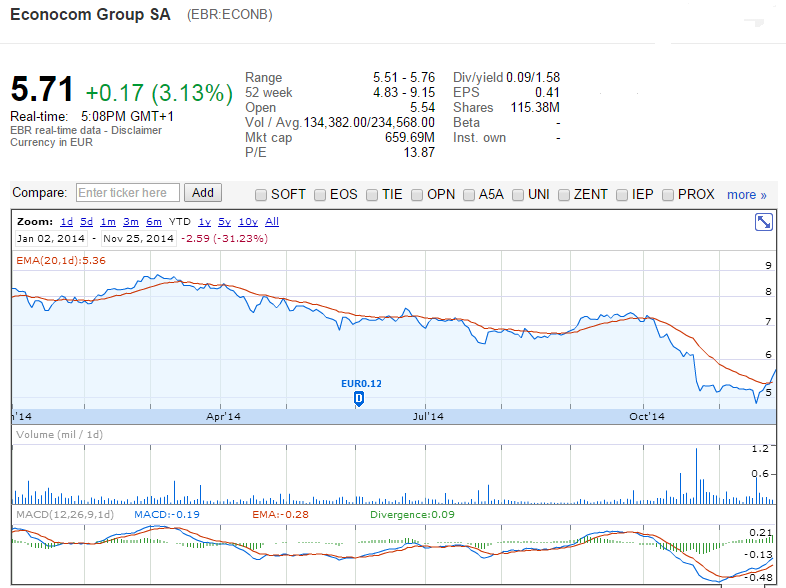Screen dimensions: 786x588
Task: Check the UNI comparison box
Action: pos(518,195)
